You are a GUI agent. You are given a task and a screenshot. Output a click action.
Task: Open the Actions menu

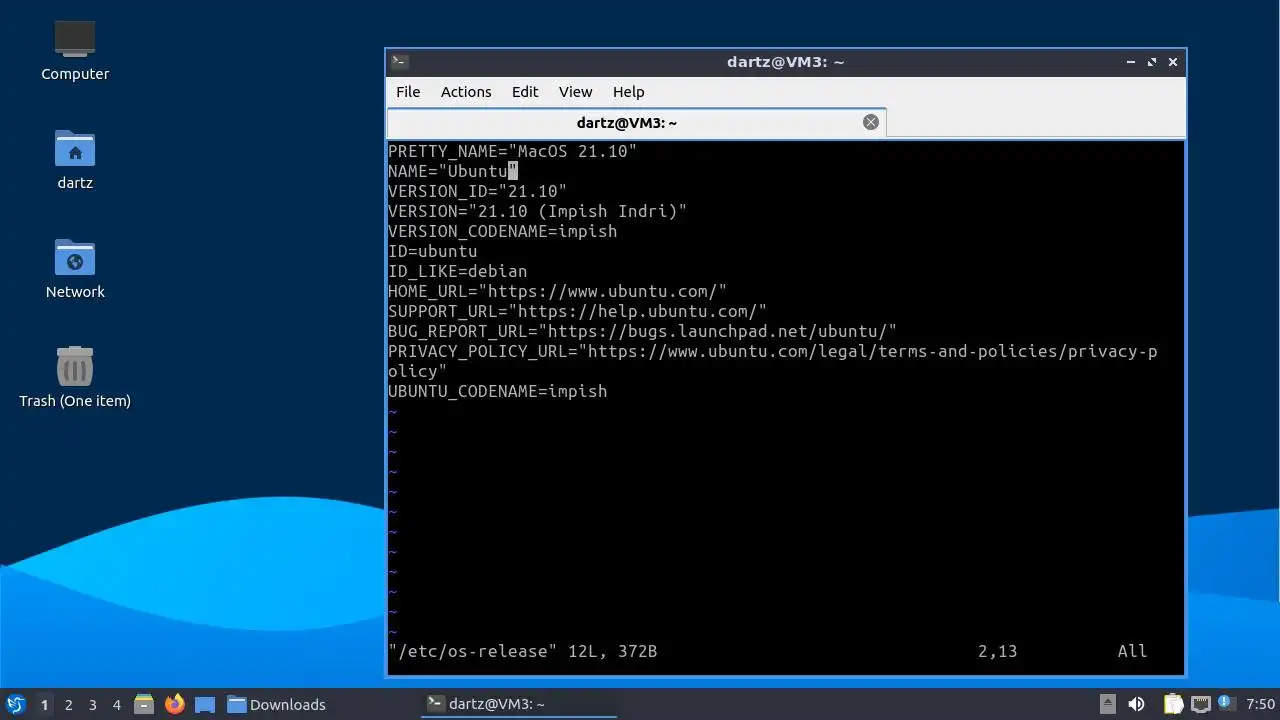[x=466, y=91]
